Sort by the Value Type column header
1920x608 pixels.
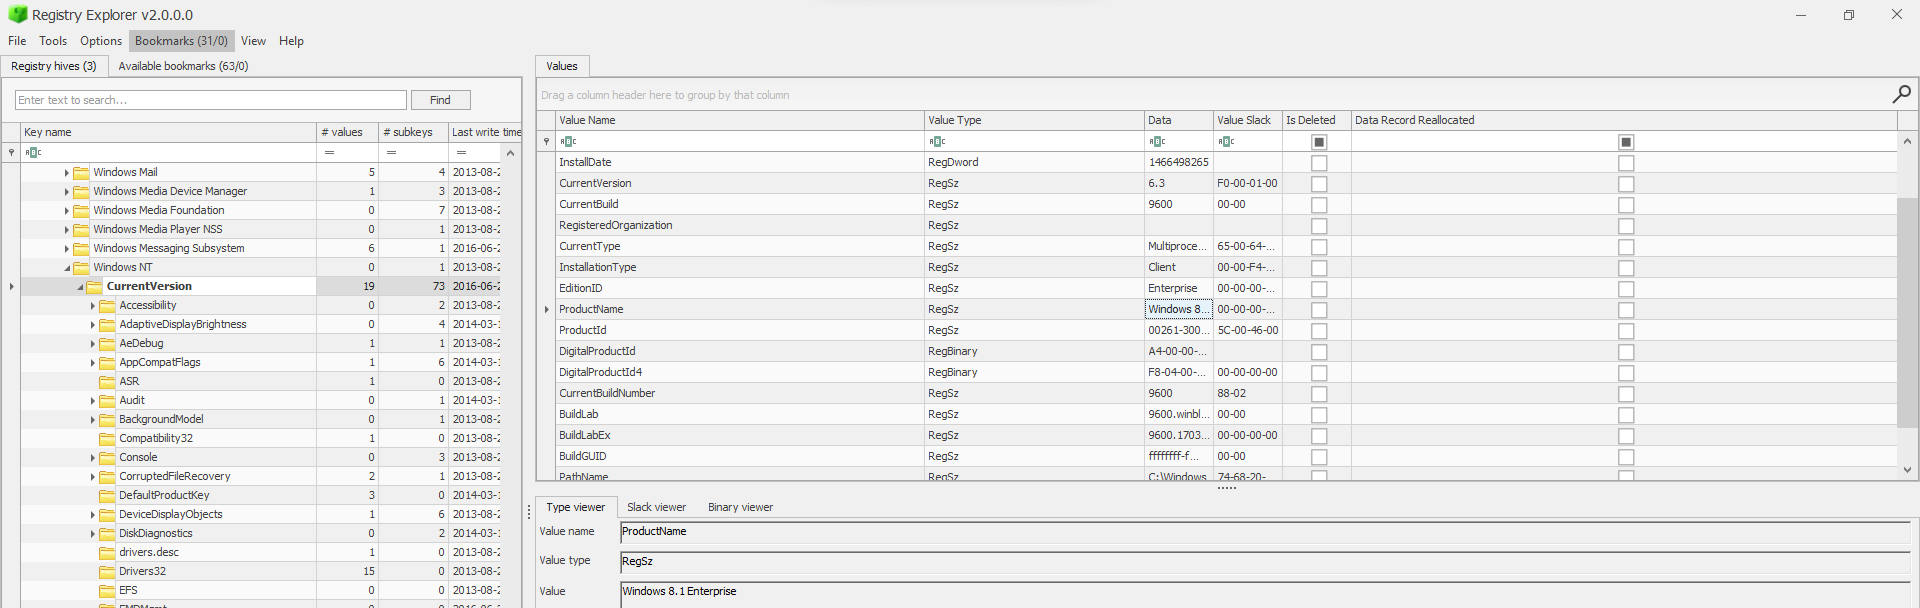coord(1034,120)
